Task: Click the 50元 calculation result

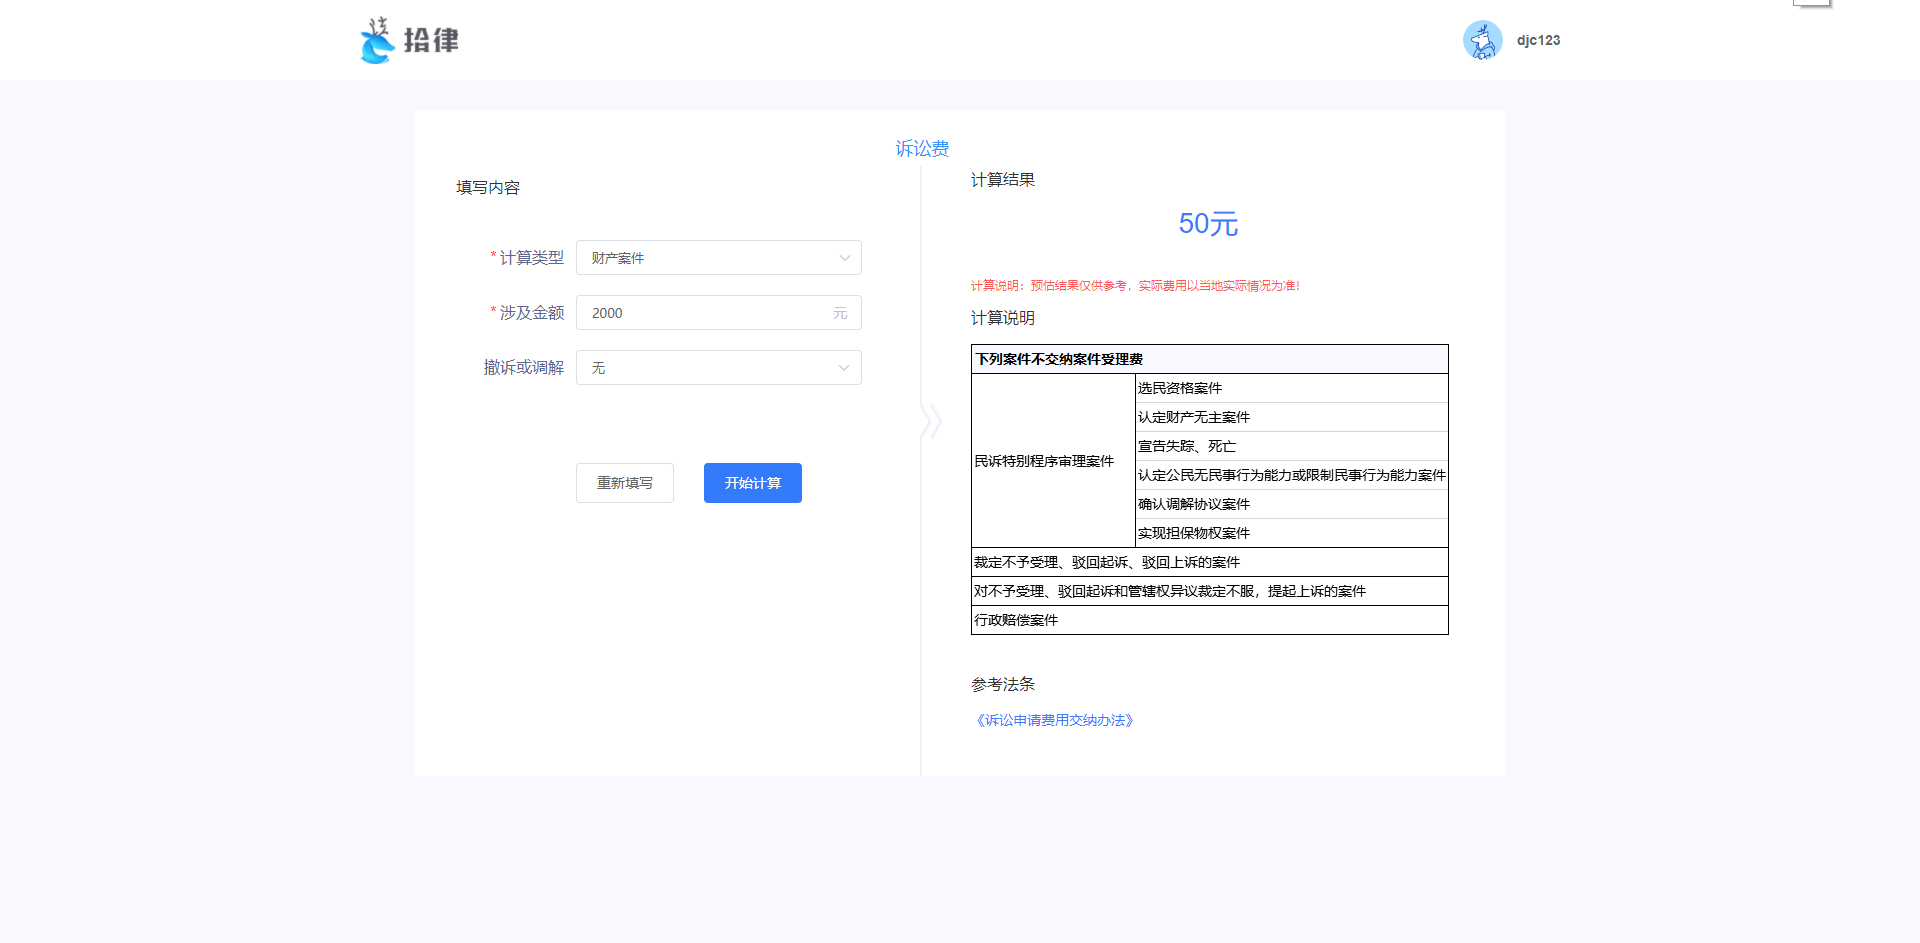Action: (1208, 224)
